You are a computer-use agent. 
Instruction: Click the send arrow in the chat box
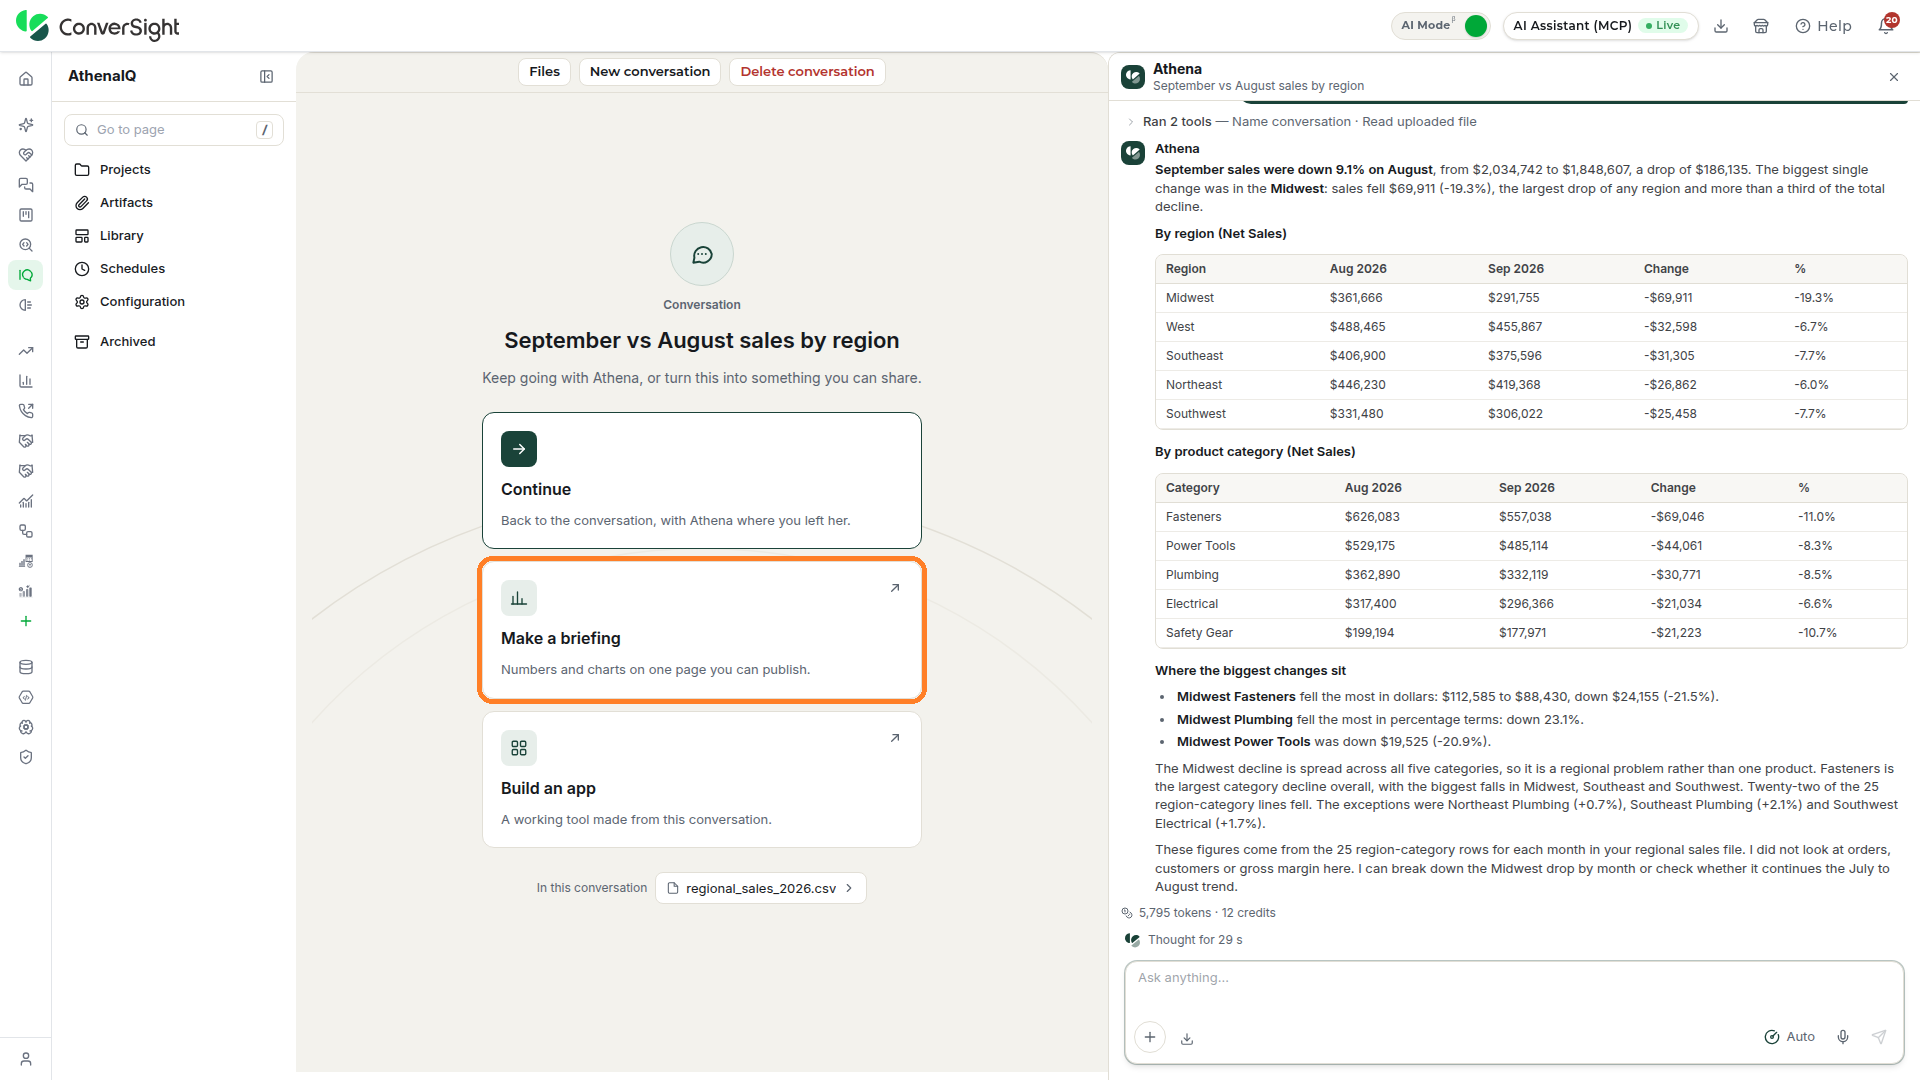pyautogui.click(x=1879, y=1037)
